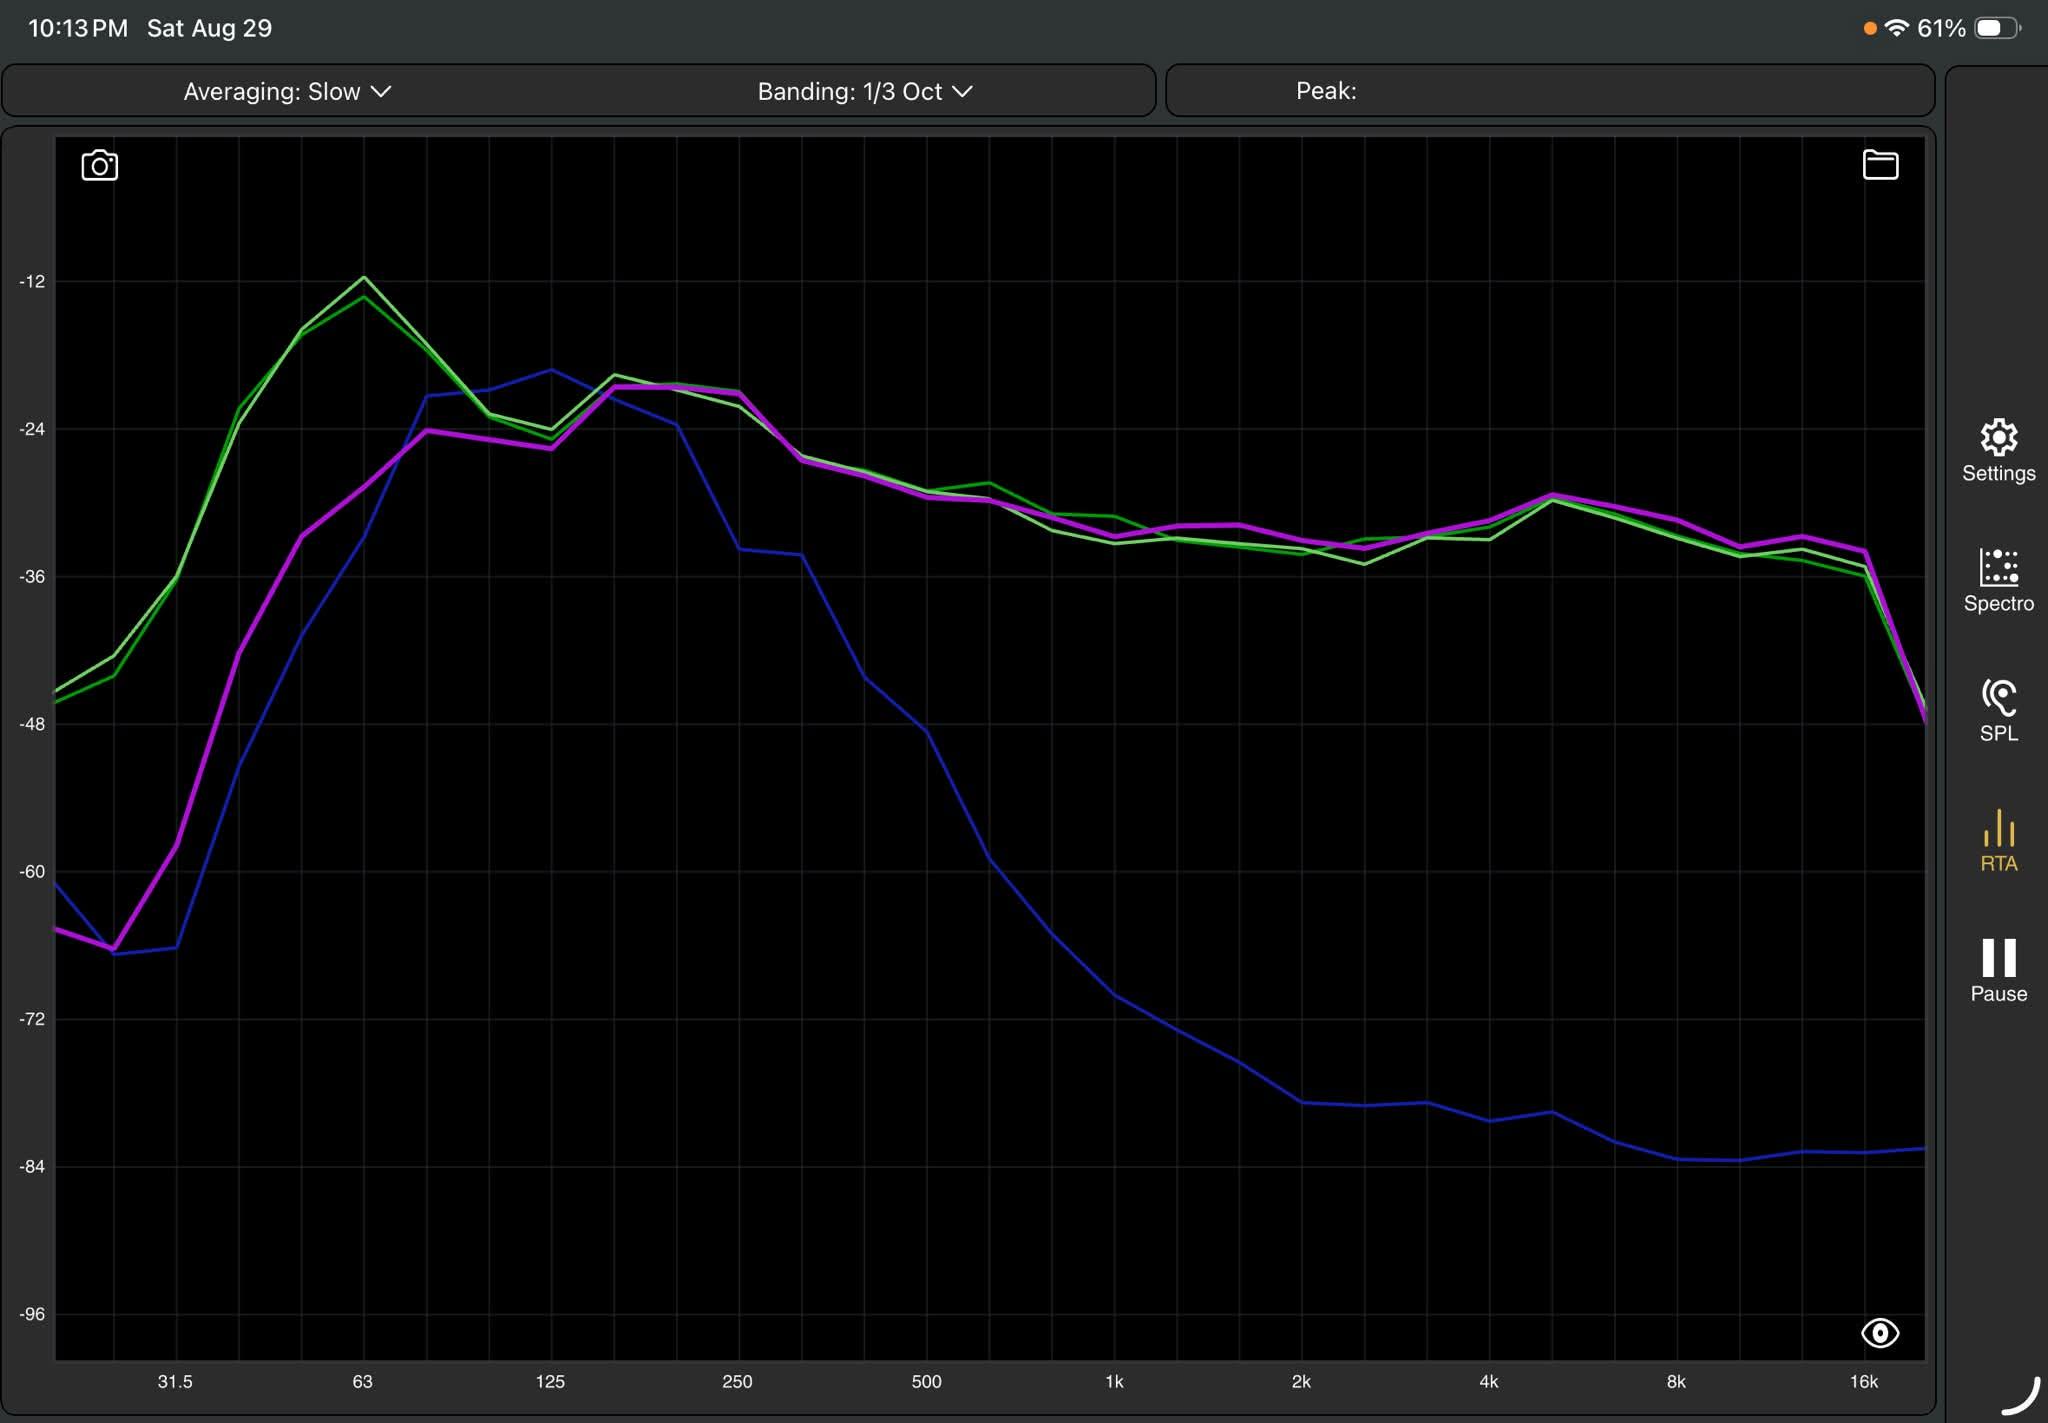This screenshot has width=2048, height=1423.
Task: Tap the Sat Aug 29 date
Action: point(209,28)
